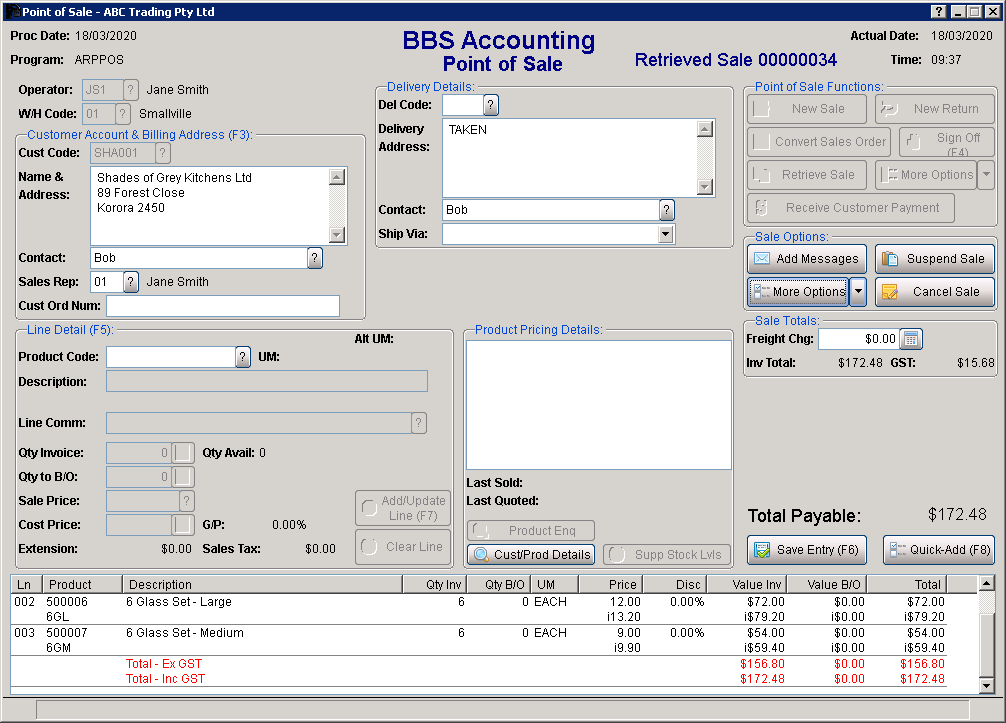Image resolution: width=1006 pixels, height=723 pixels.
Task: Click the Cust Ord Num input field
Action: click(x=223, y=306)
